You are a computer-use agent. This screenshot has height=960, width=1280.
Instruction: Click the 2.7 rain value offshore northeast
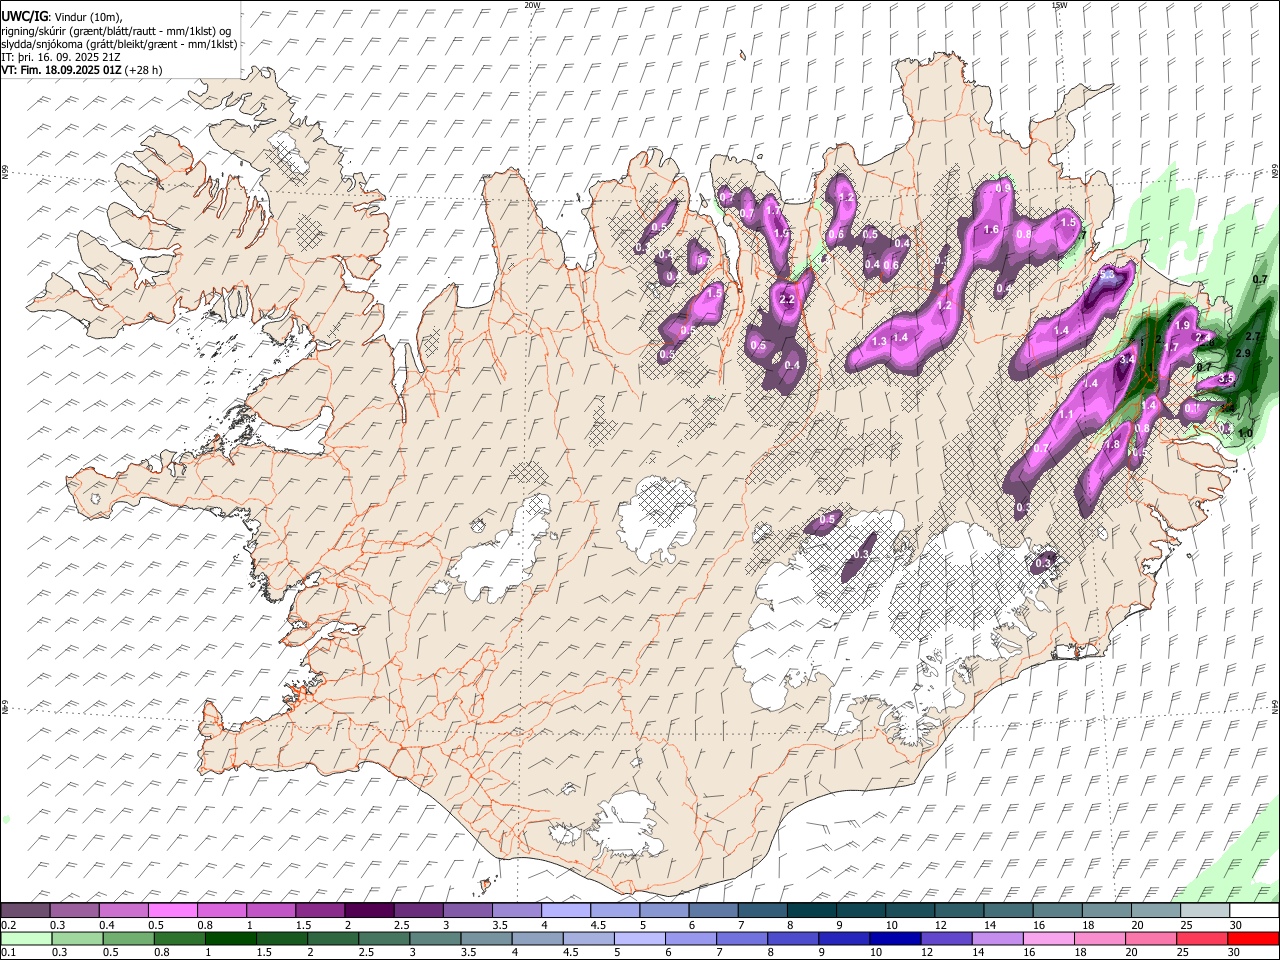(x=1253, y=338)
